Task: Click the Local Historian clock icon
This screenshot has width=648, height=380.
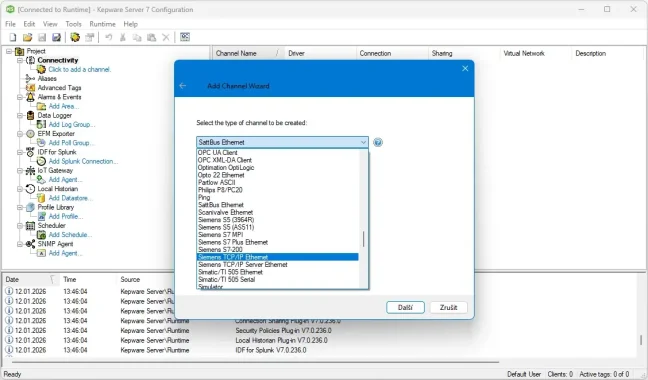Action: click(x=30, y=189)
